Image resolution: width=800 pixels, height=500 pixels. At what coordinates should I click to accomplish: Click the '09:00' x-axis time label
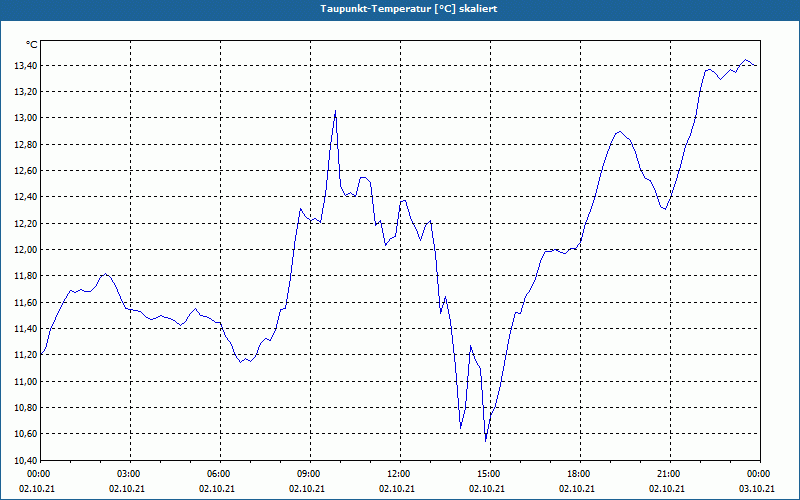tap(310, 474)
